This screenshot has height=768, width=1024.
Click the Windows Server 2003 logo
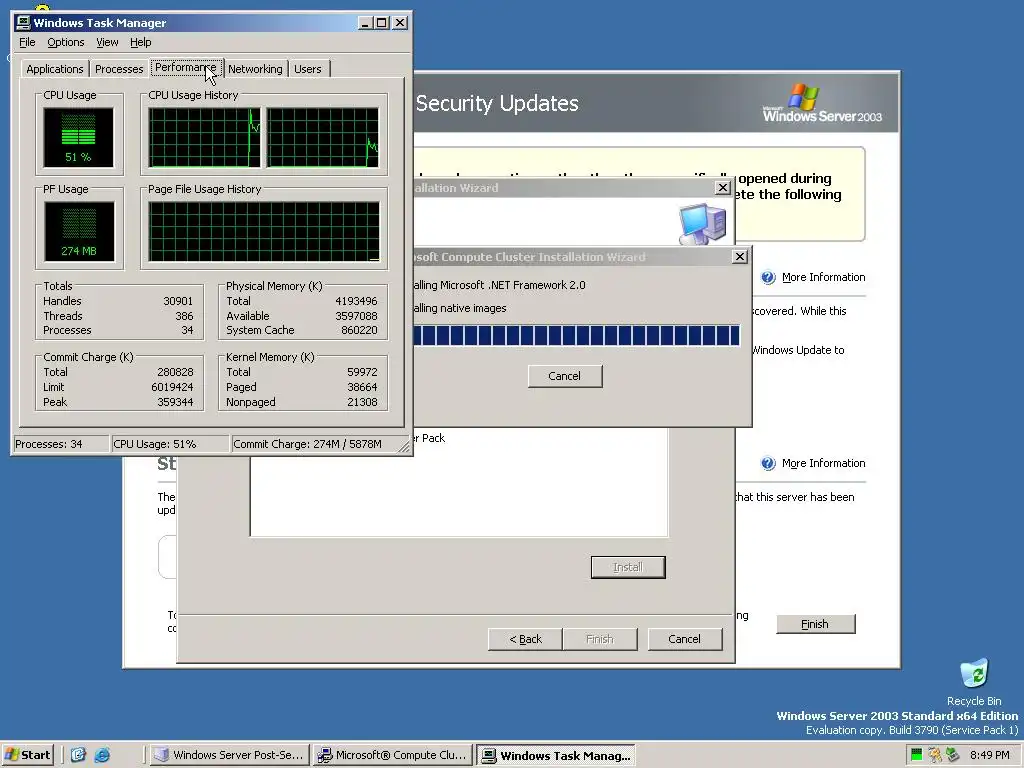[822, 103]
